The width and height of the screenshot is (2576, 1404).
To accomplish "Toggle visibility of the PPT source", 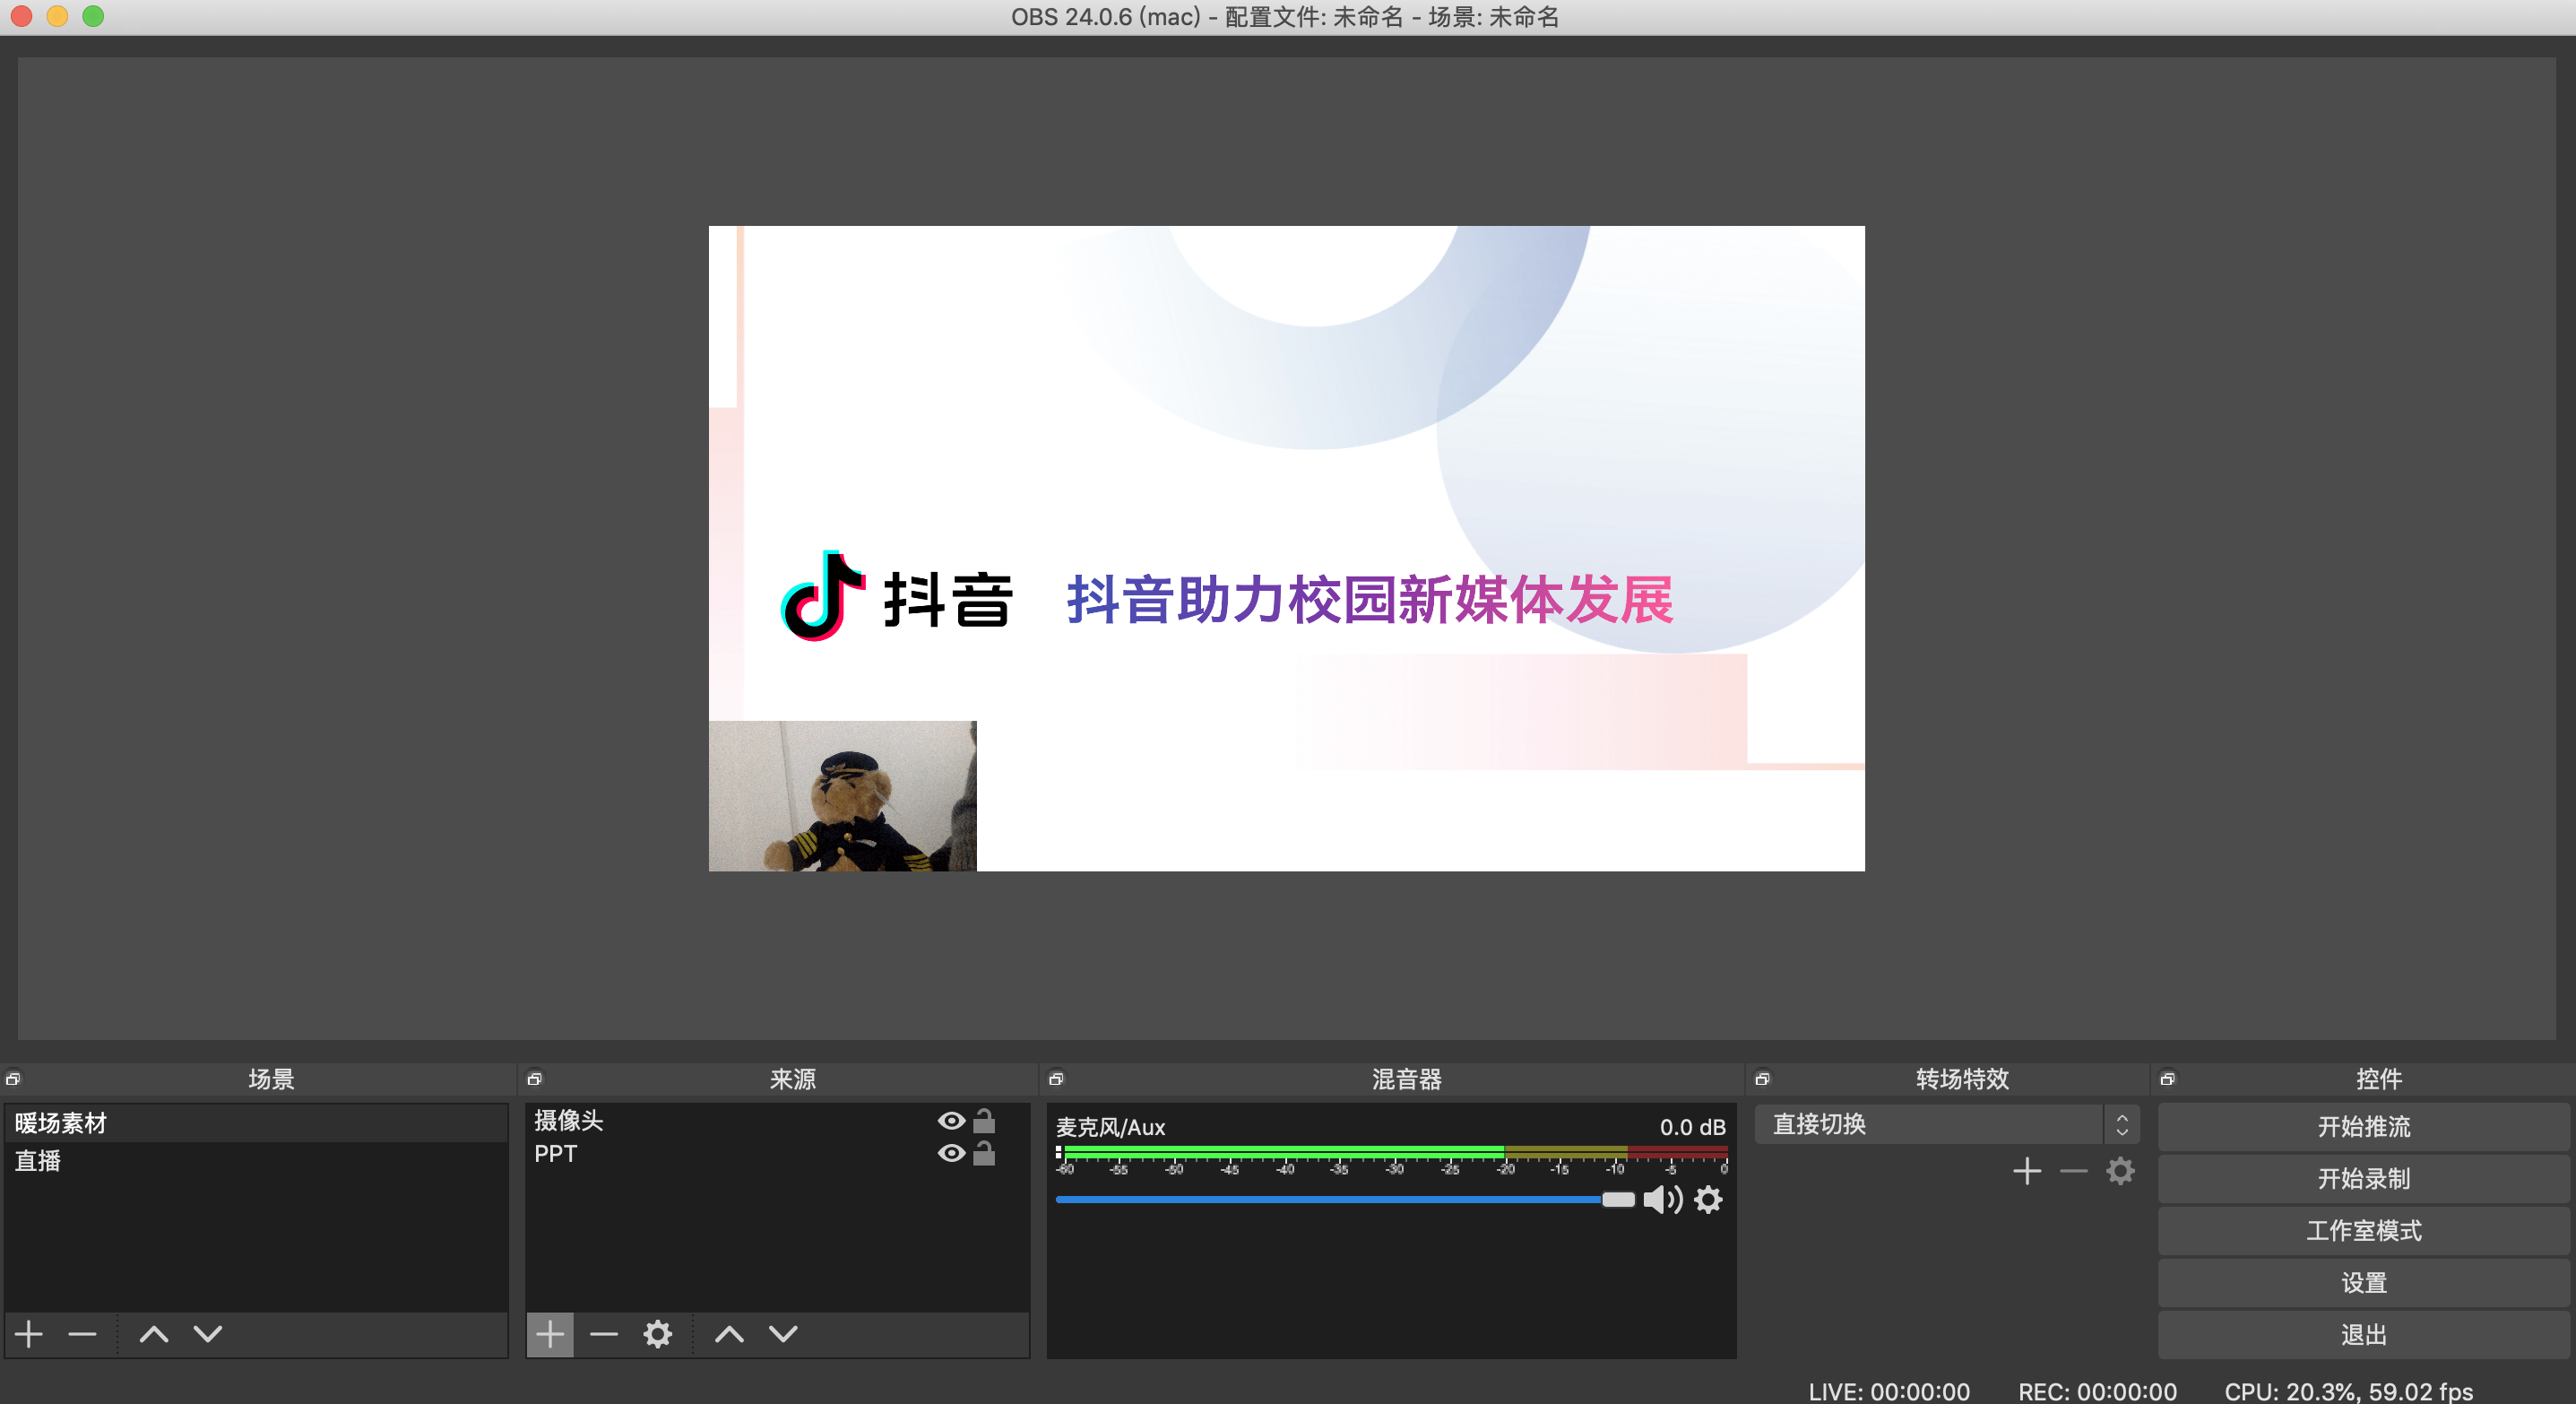I will point(950,1154).
